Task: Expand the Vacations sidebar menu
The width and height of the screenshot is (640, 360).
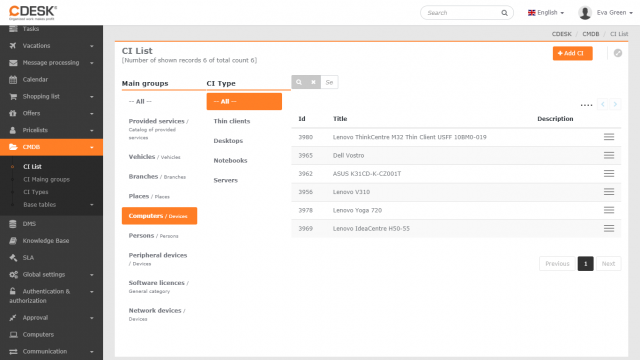Action: click(51, 46)
